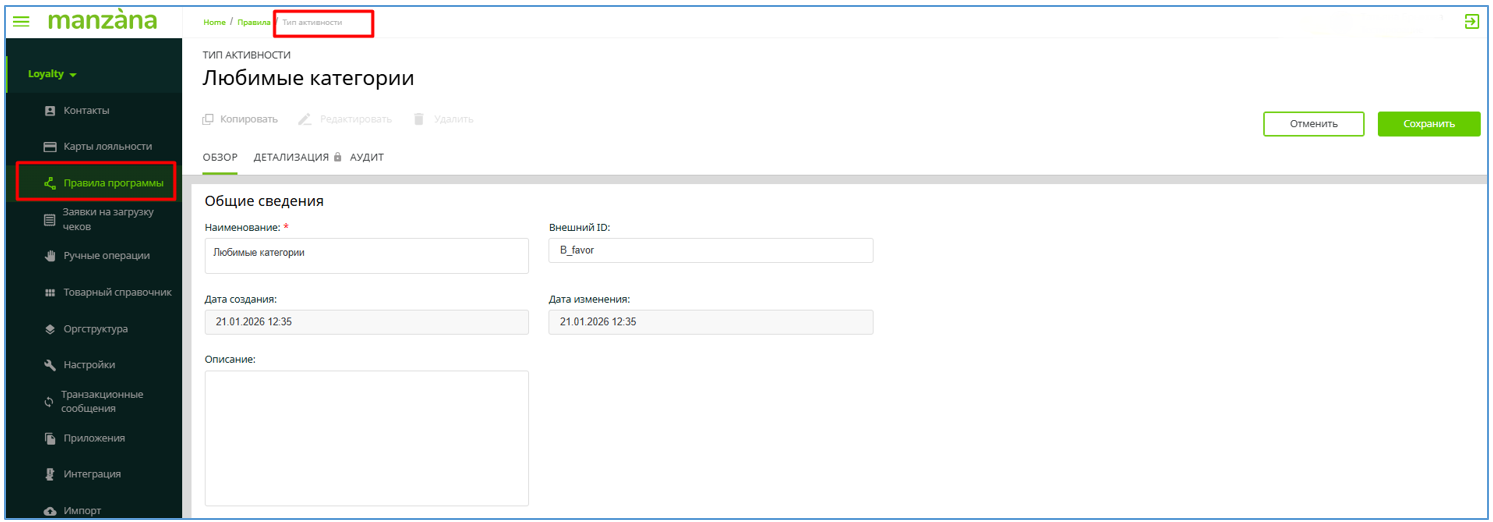Click the Оргструктура layers icon
Screen dimensions: 1493x522
50,329
